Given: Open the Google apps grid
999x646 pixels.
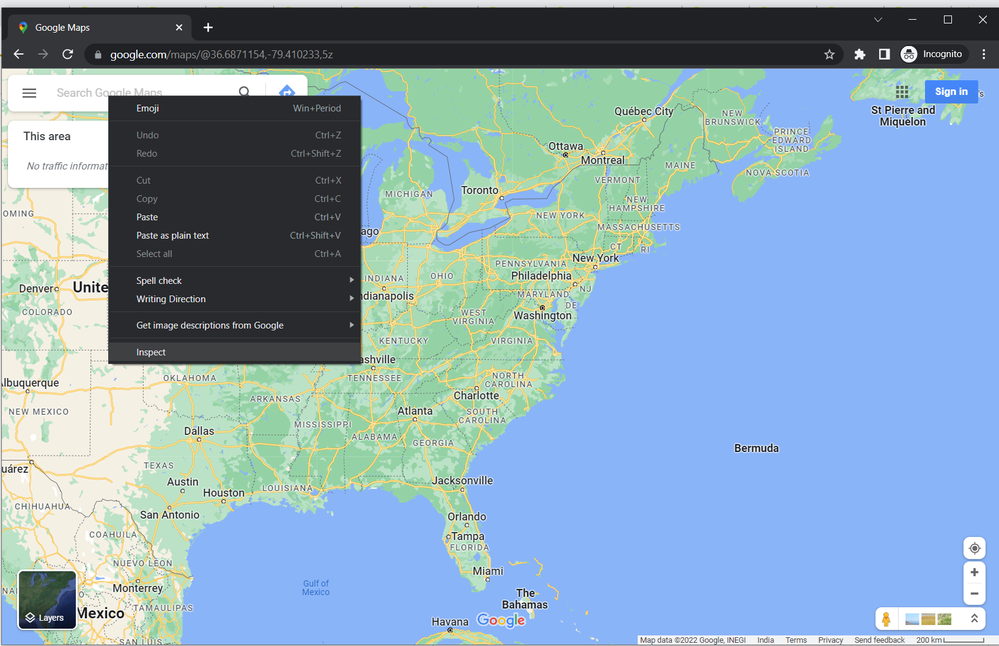Looking at the screenshot, I should [x=902, y=92].
